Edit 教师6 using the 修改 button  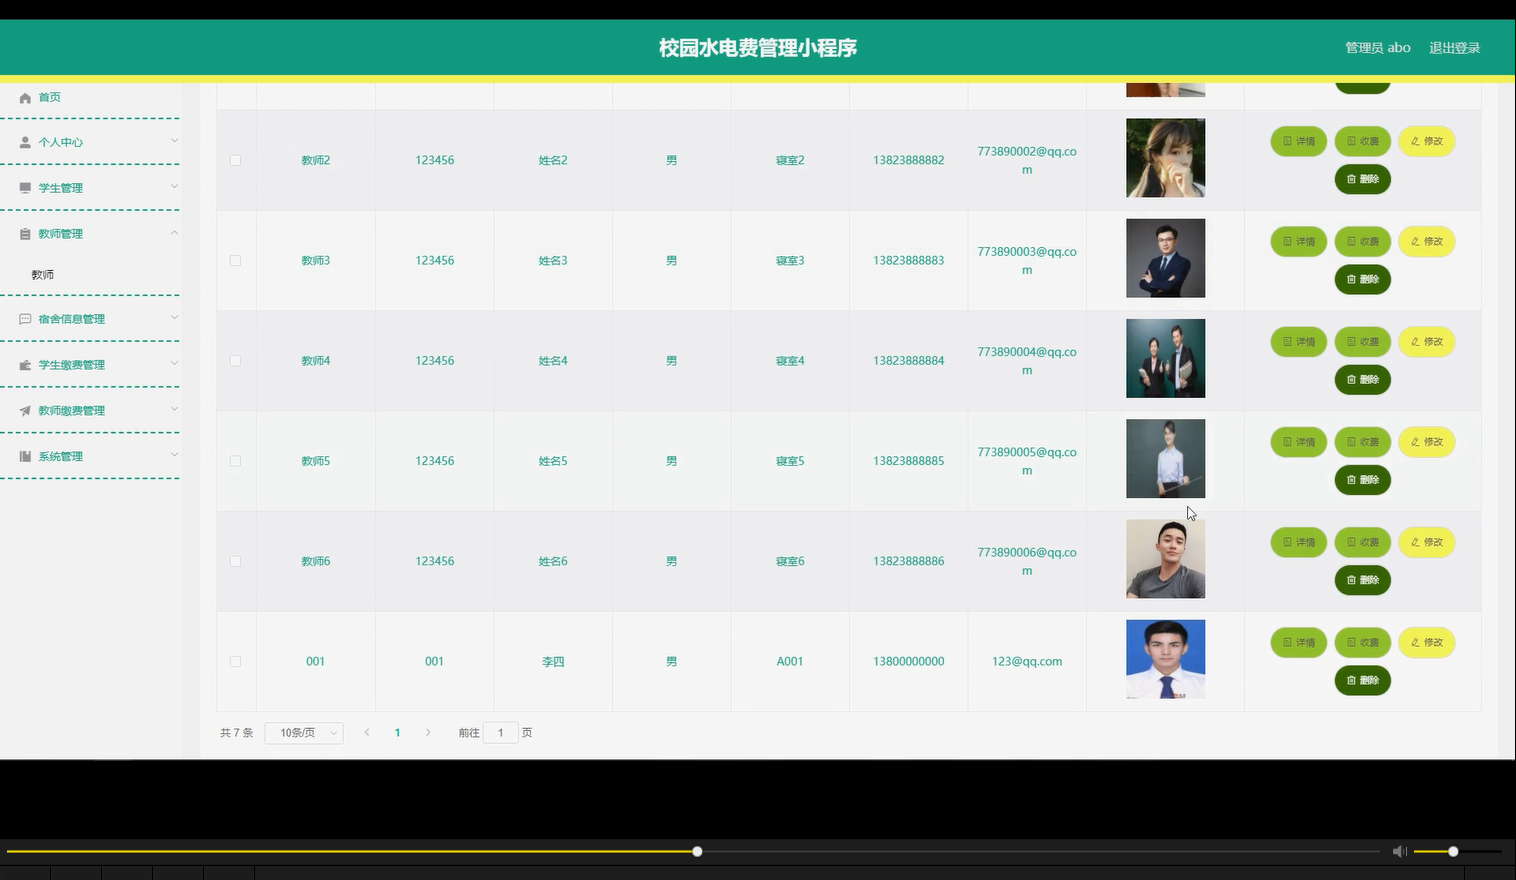tap(1426, 542)
